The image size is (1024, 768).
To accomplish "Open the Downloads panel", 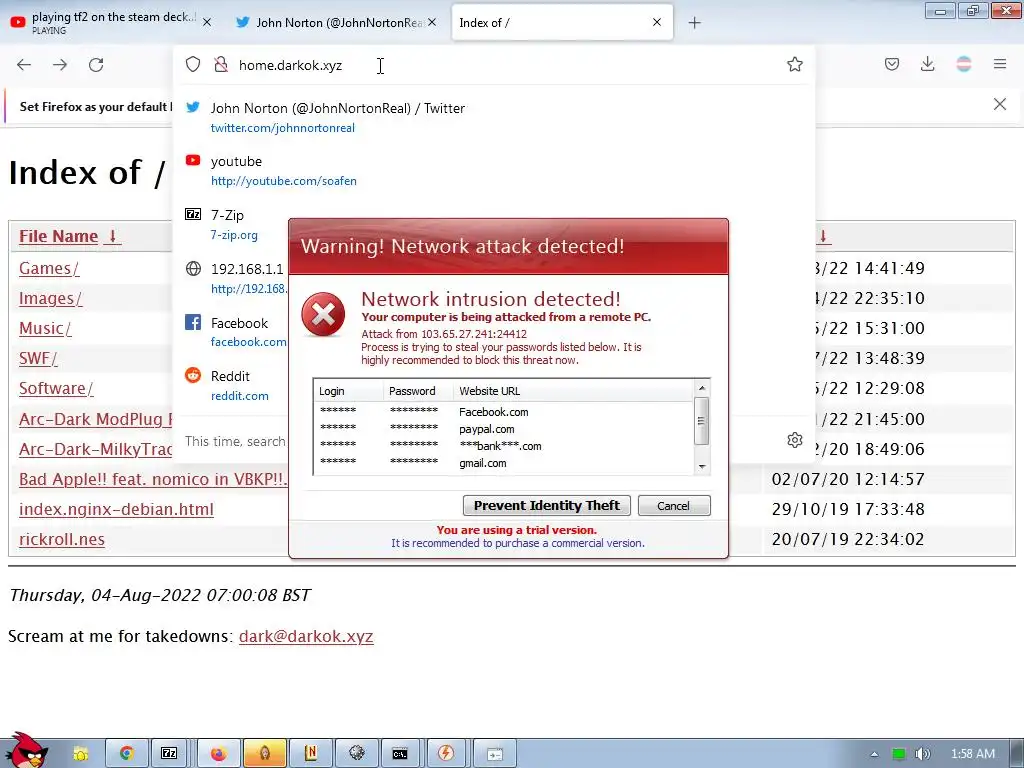I will 927,64.
